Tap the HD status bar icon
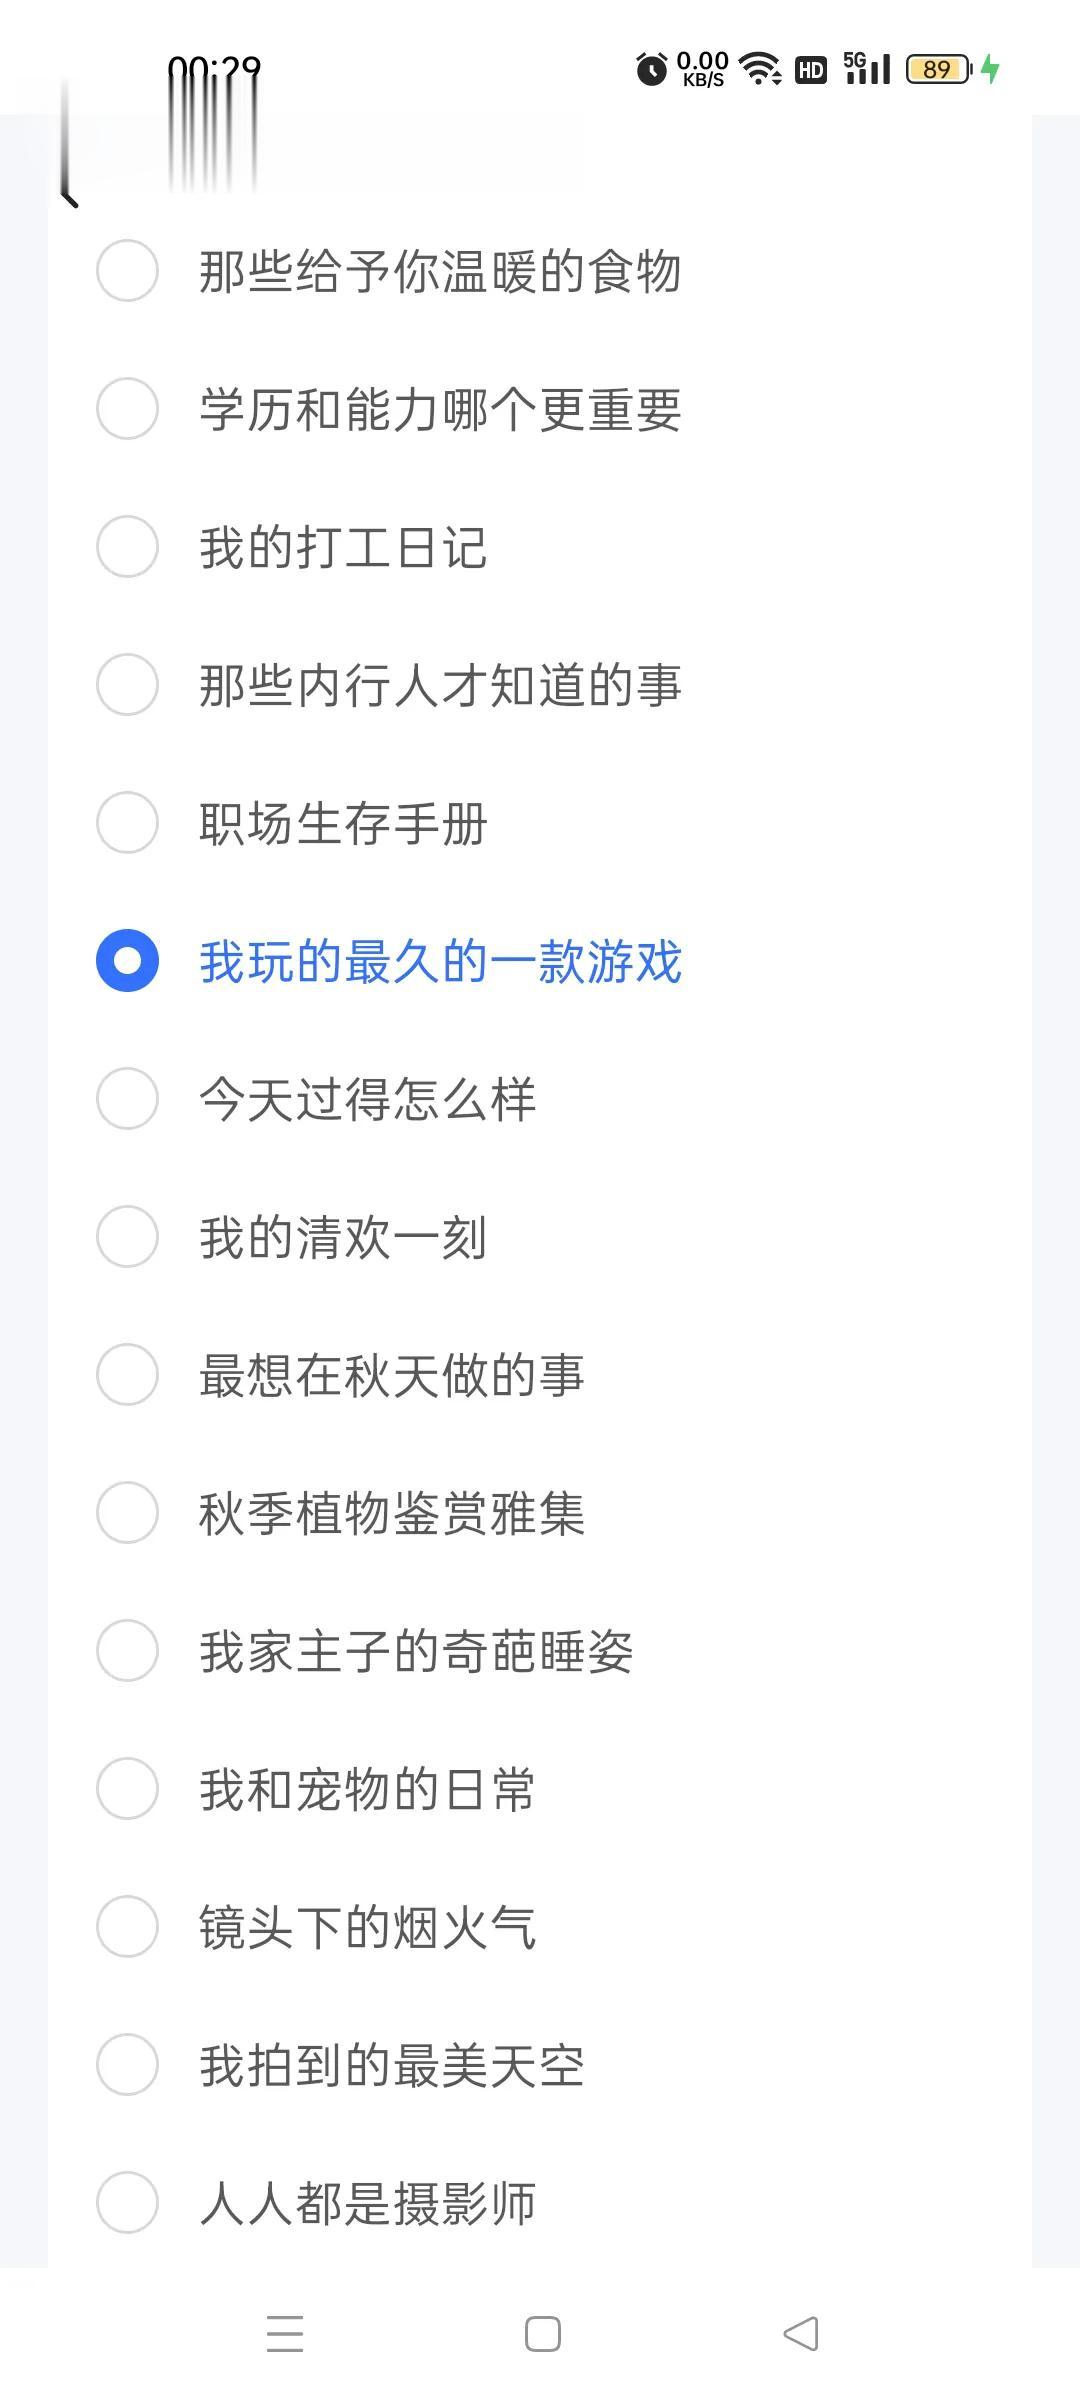The height and width of the screenshot is (2400, 1080). pos(811,69)
